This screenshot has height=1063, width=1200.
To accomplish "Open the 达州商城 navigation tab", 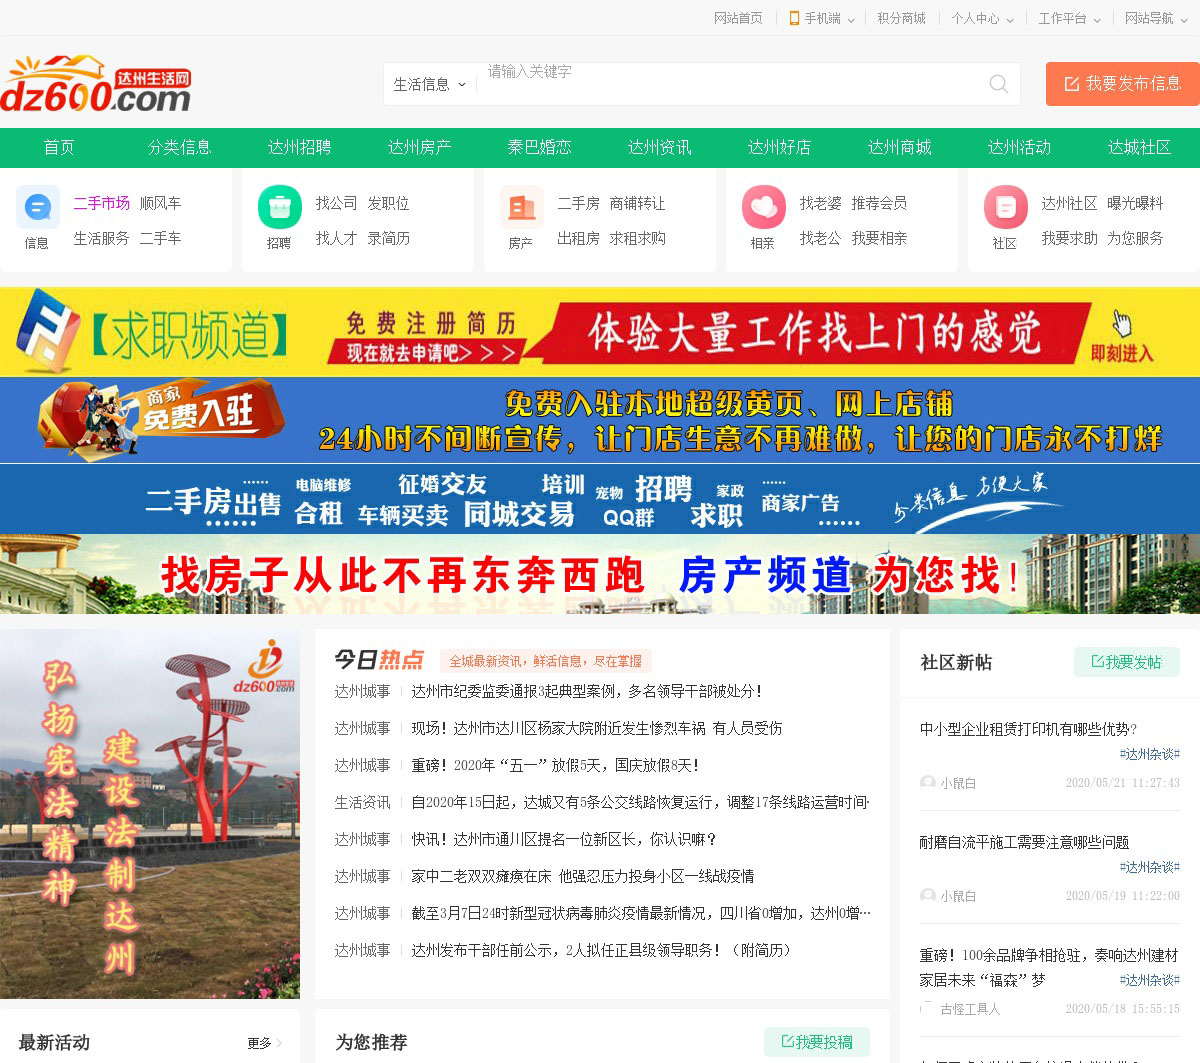I will (899, 147).
